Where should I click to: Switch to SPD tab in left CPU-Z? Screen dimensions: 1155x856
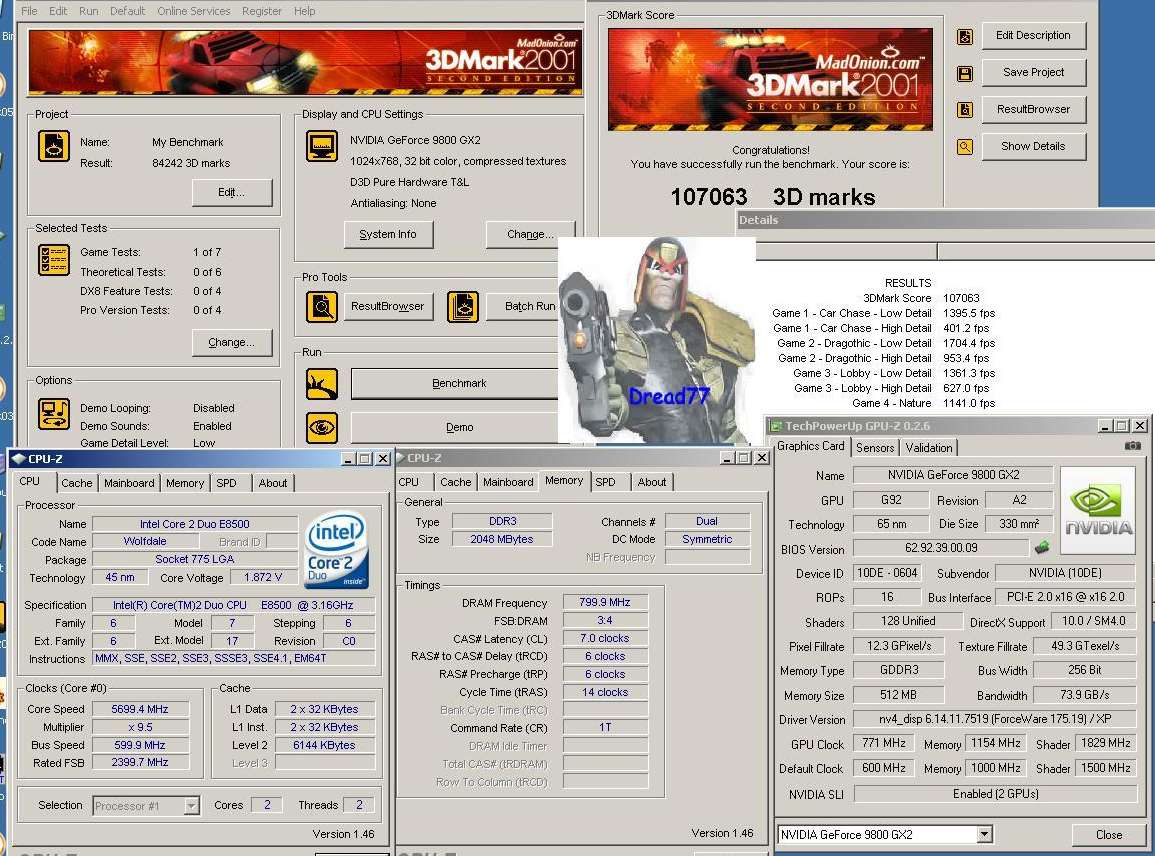[226, 483]
